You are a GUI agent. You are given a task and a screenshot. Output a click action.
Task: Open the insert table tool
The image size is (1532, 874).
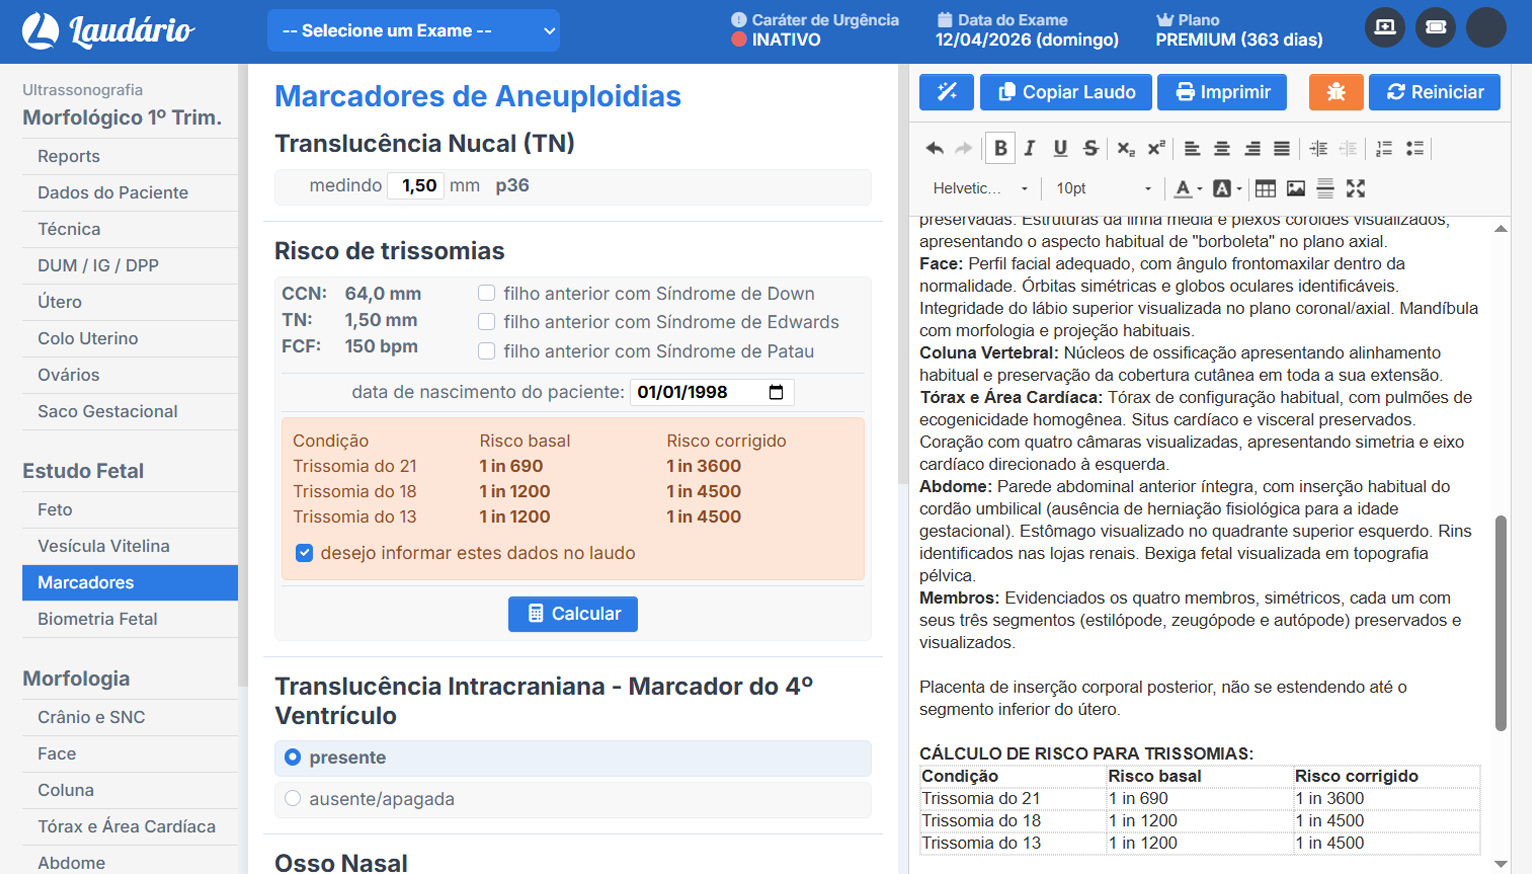click(x=1265, y=188)
